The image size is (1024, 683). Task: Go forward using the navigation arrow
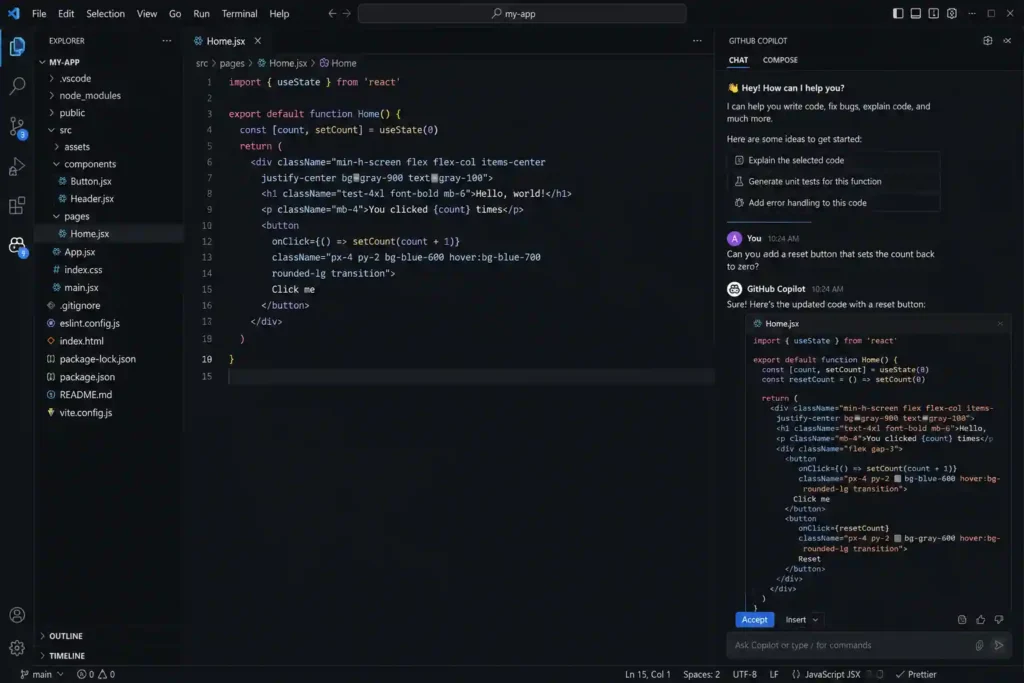[x=347, y=13]
